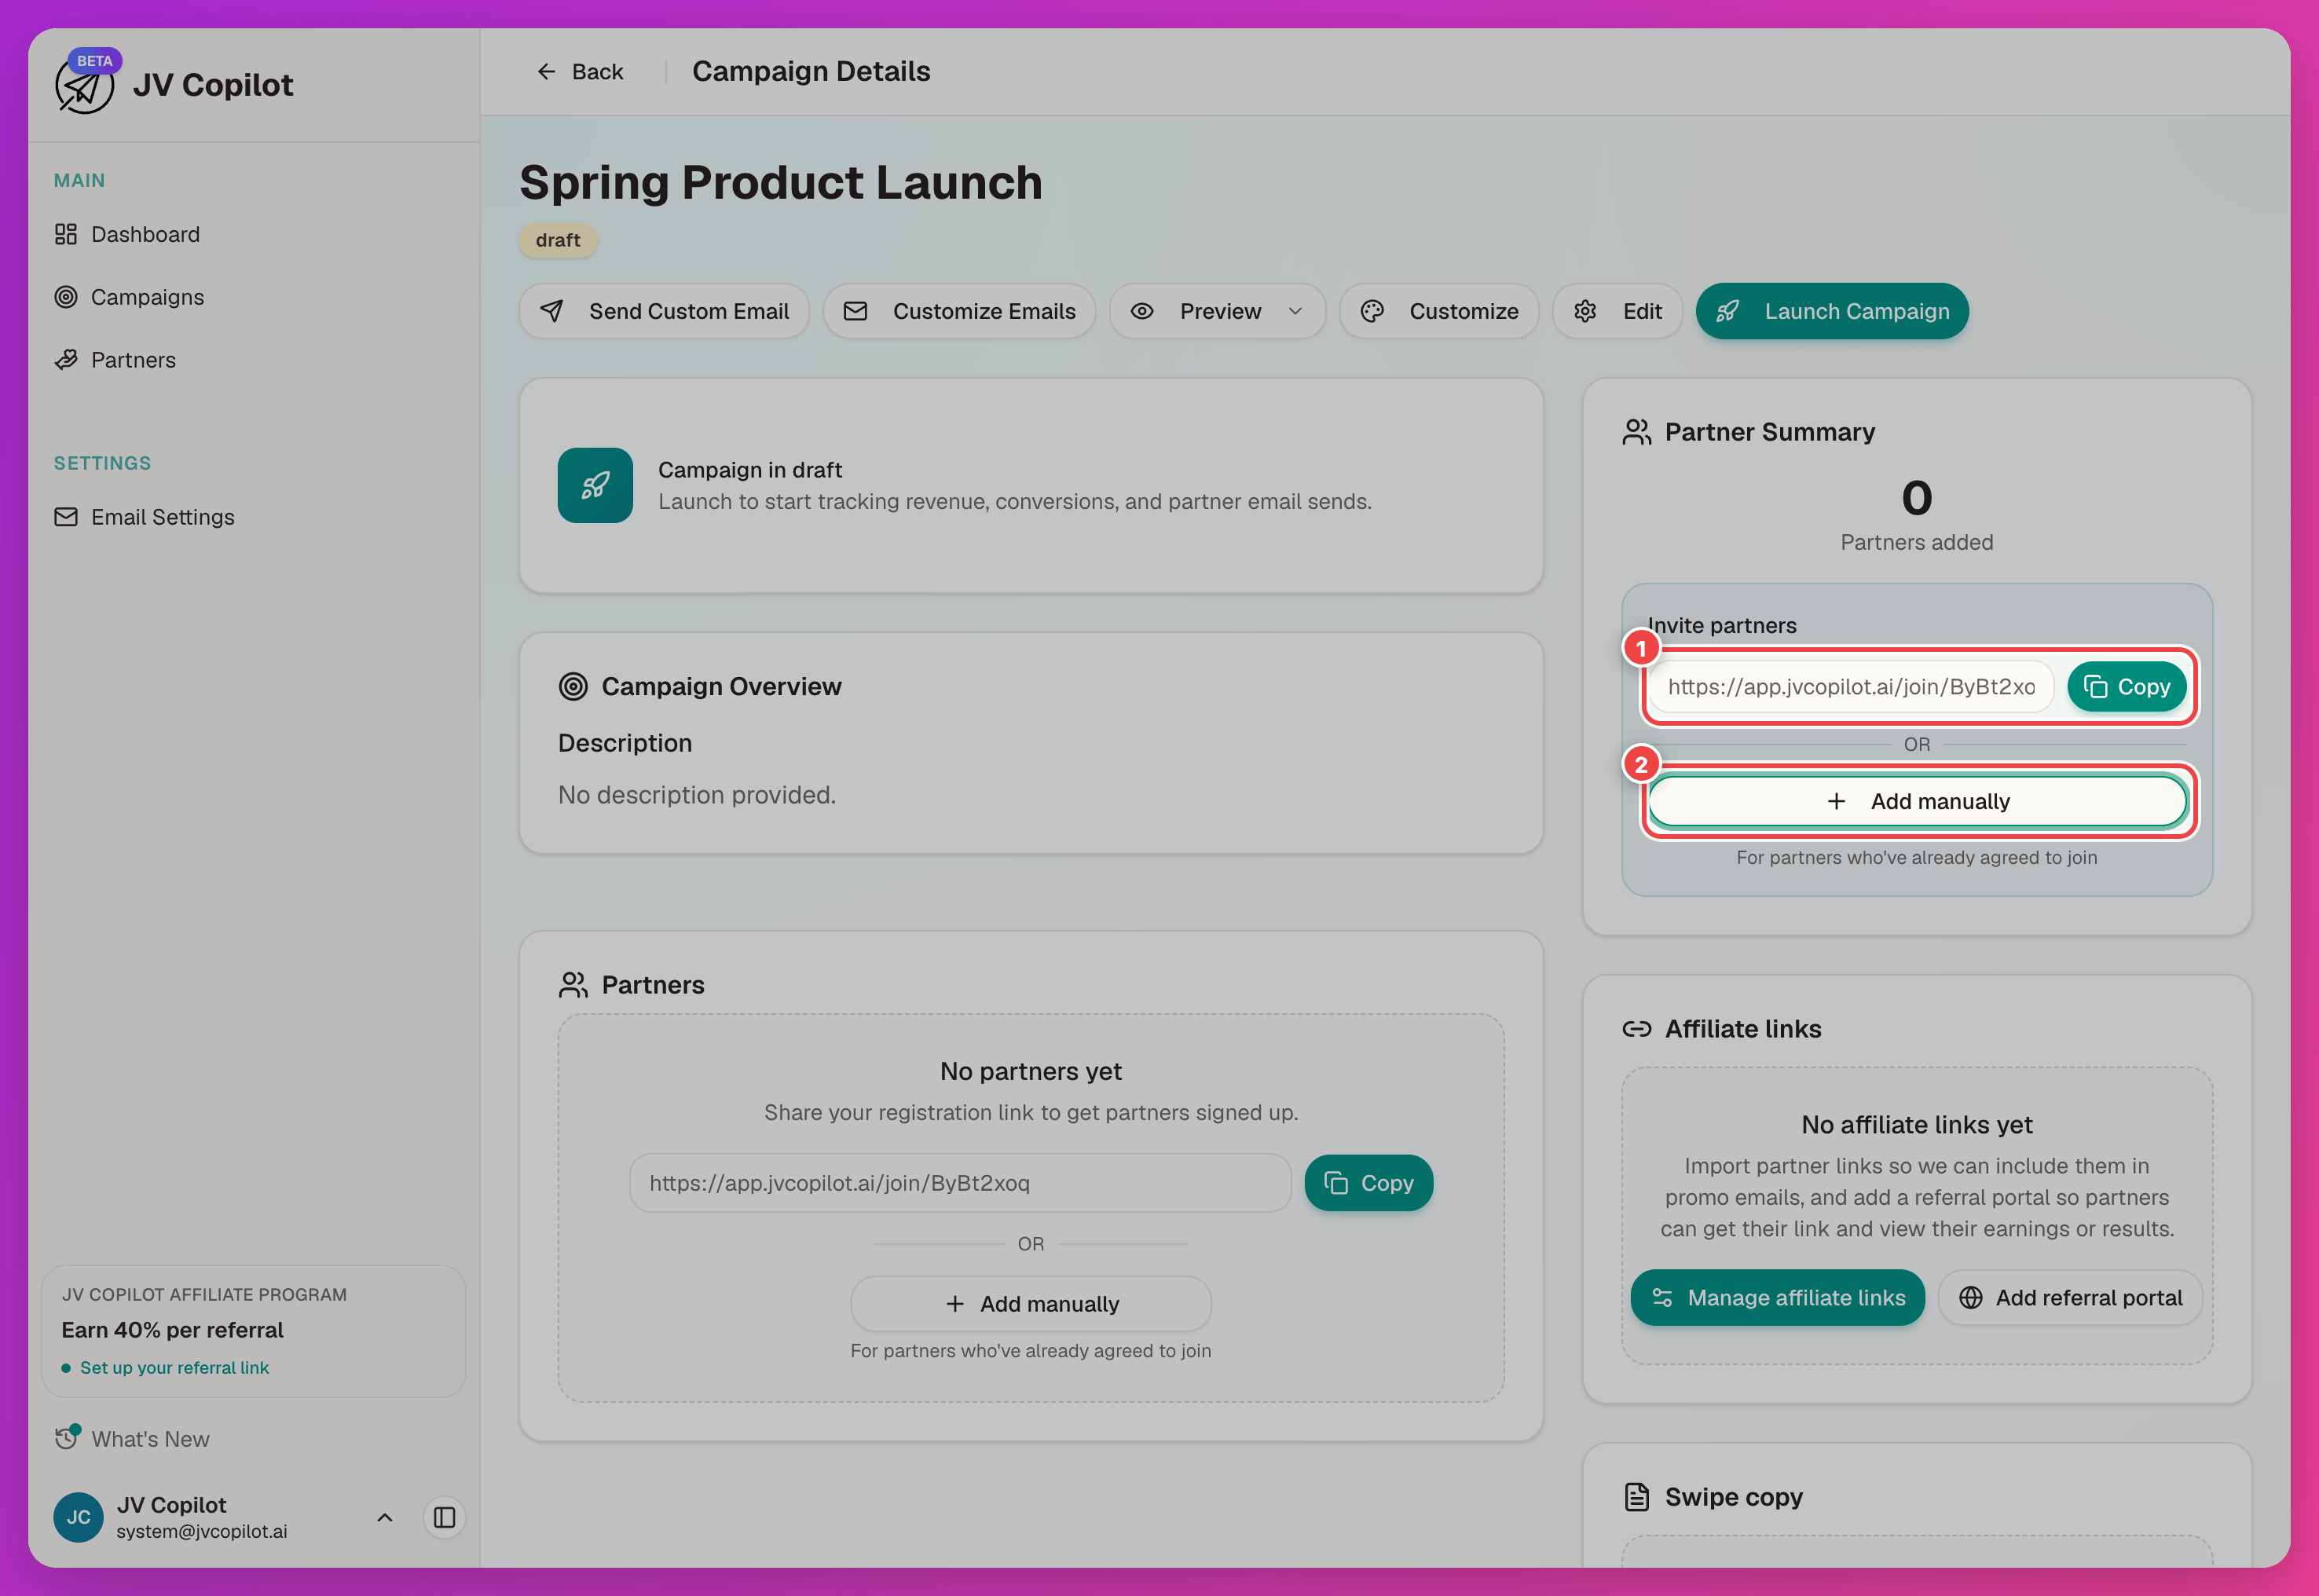Click the gear icon in Edit
This screenshot has width=2319, height=1596.
pyautogui.click(x=1585, y=311)
